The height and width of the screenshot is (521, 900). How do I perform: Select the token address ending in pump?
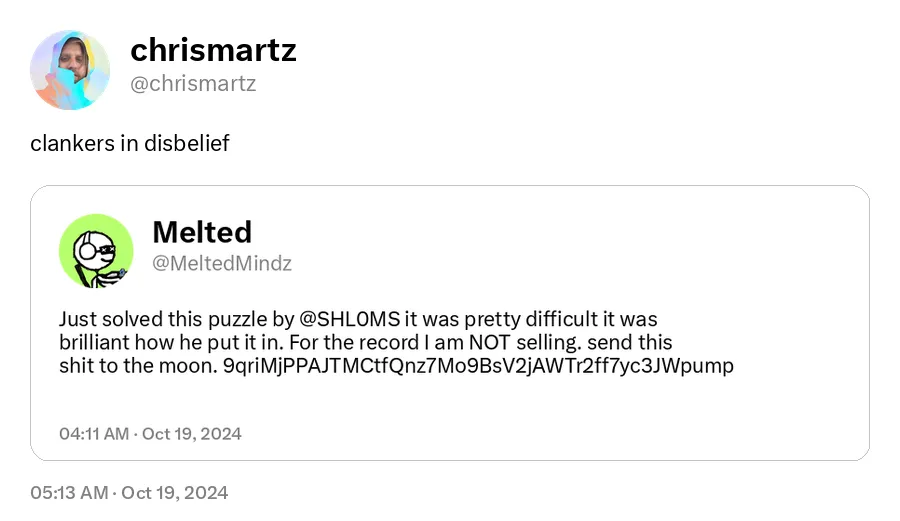tap(478, 366)
